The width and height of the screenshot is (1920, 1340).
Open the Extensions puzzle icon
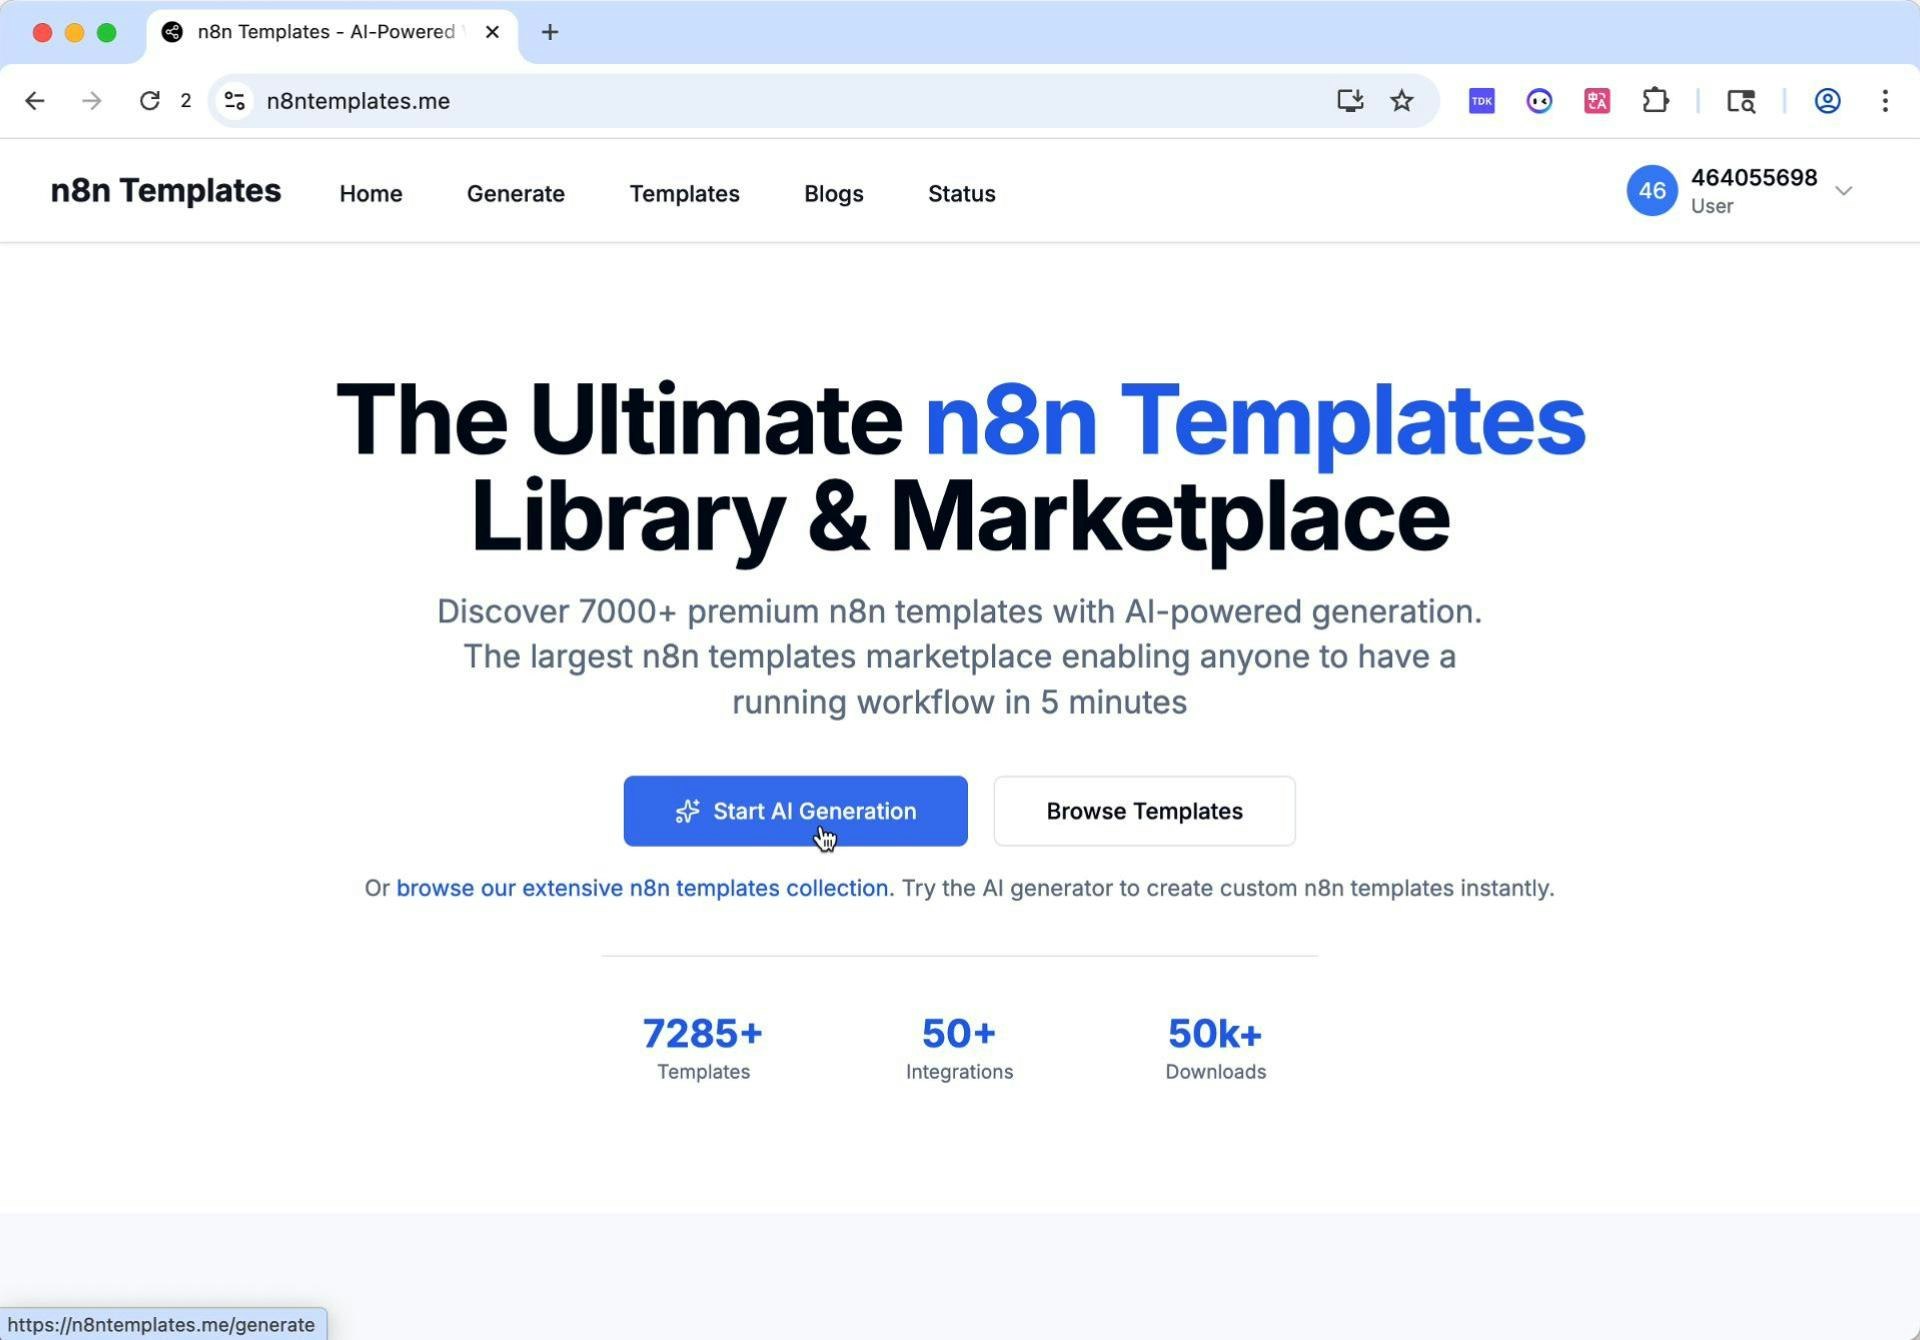click(1655, 101)
